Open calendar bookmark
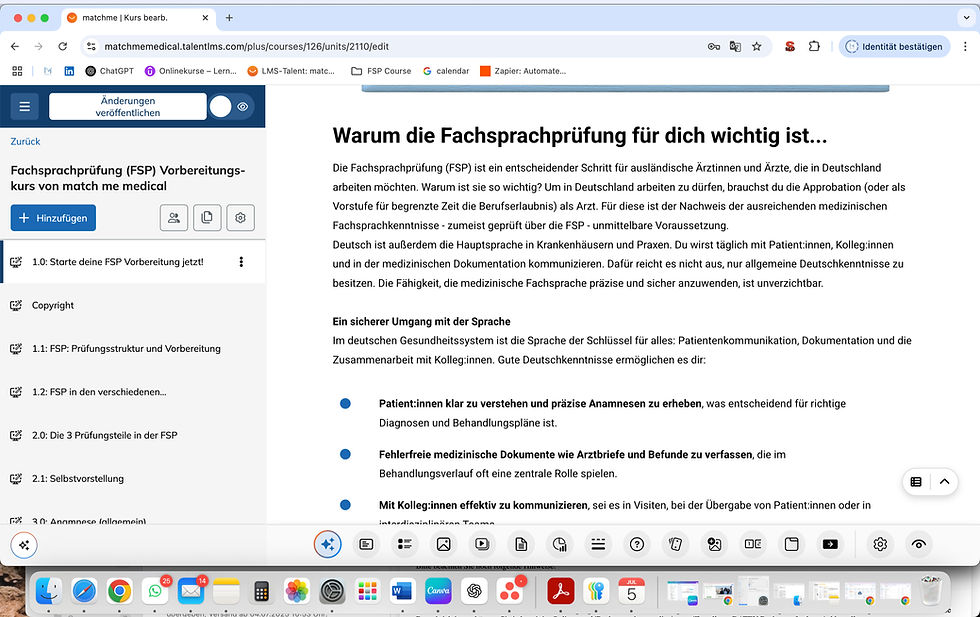 point(446,71)
